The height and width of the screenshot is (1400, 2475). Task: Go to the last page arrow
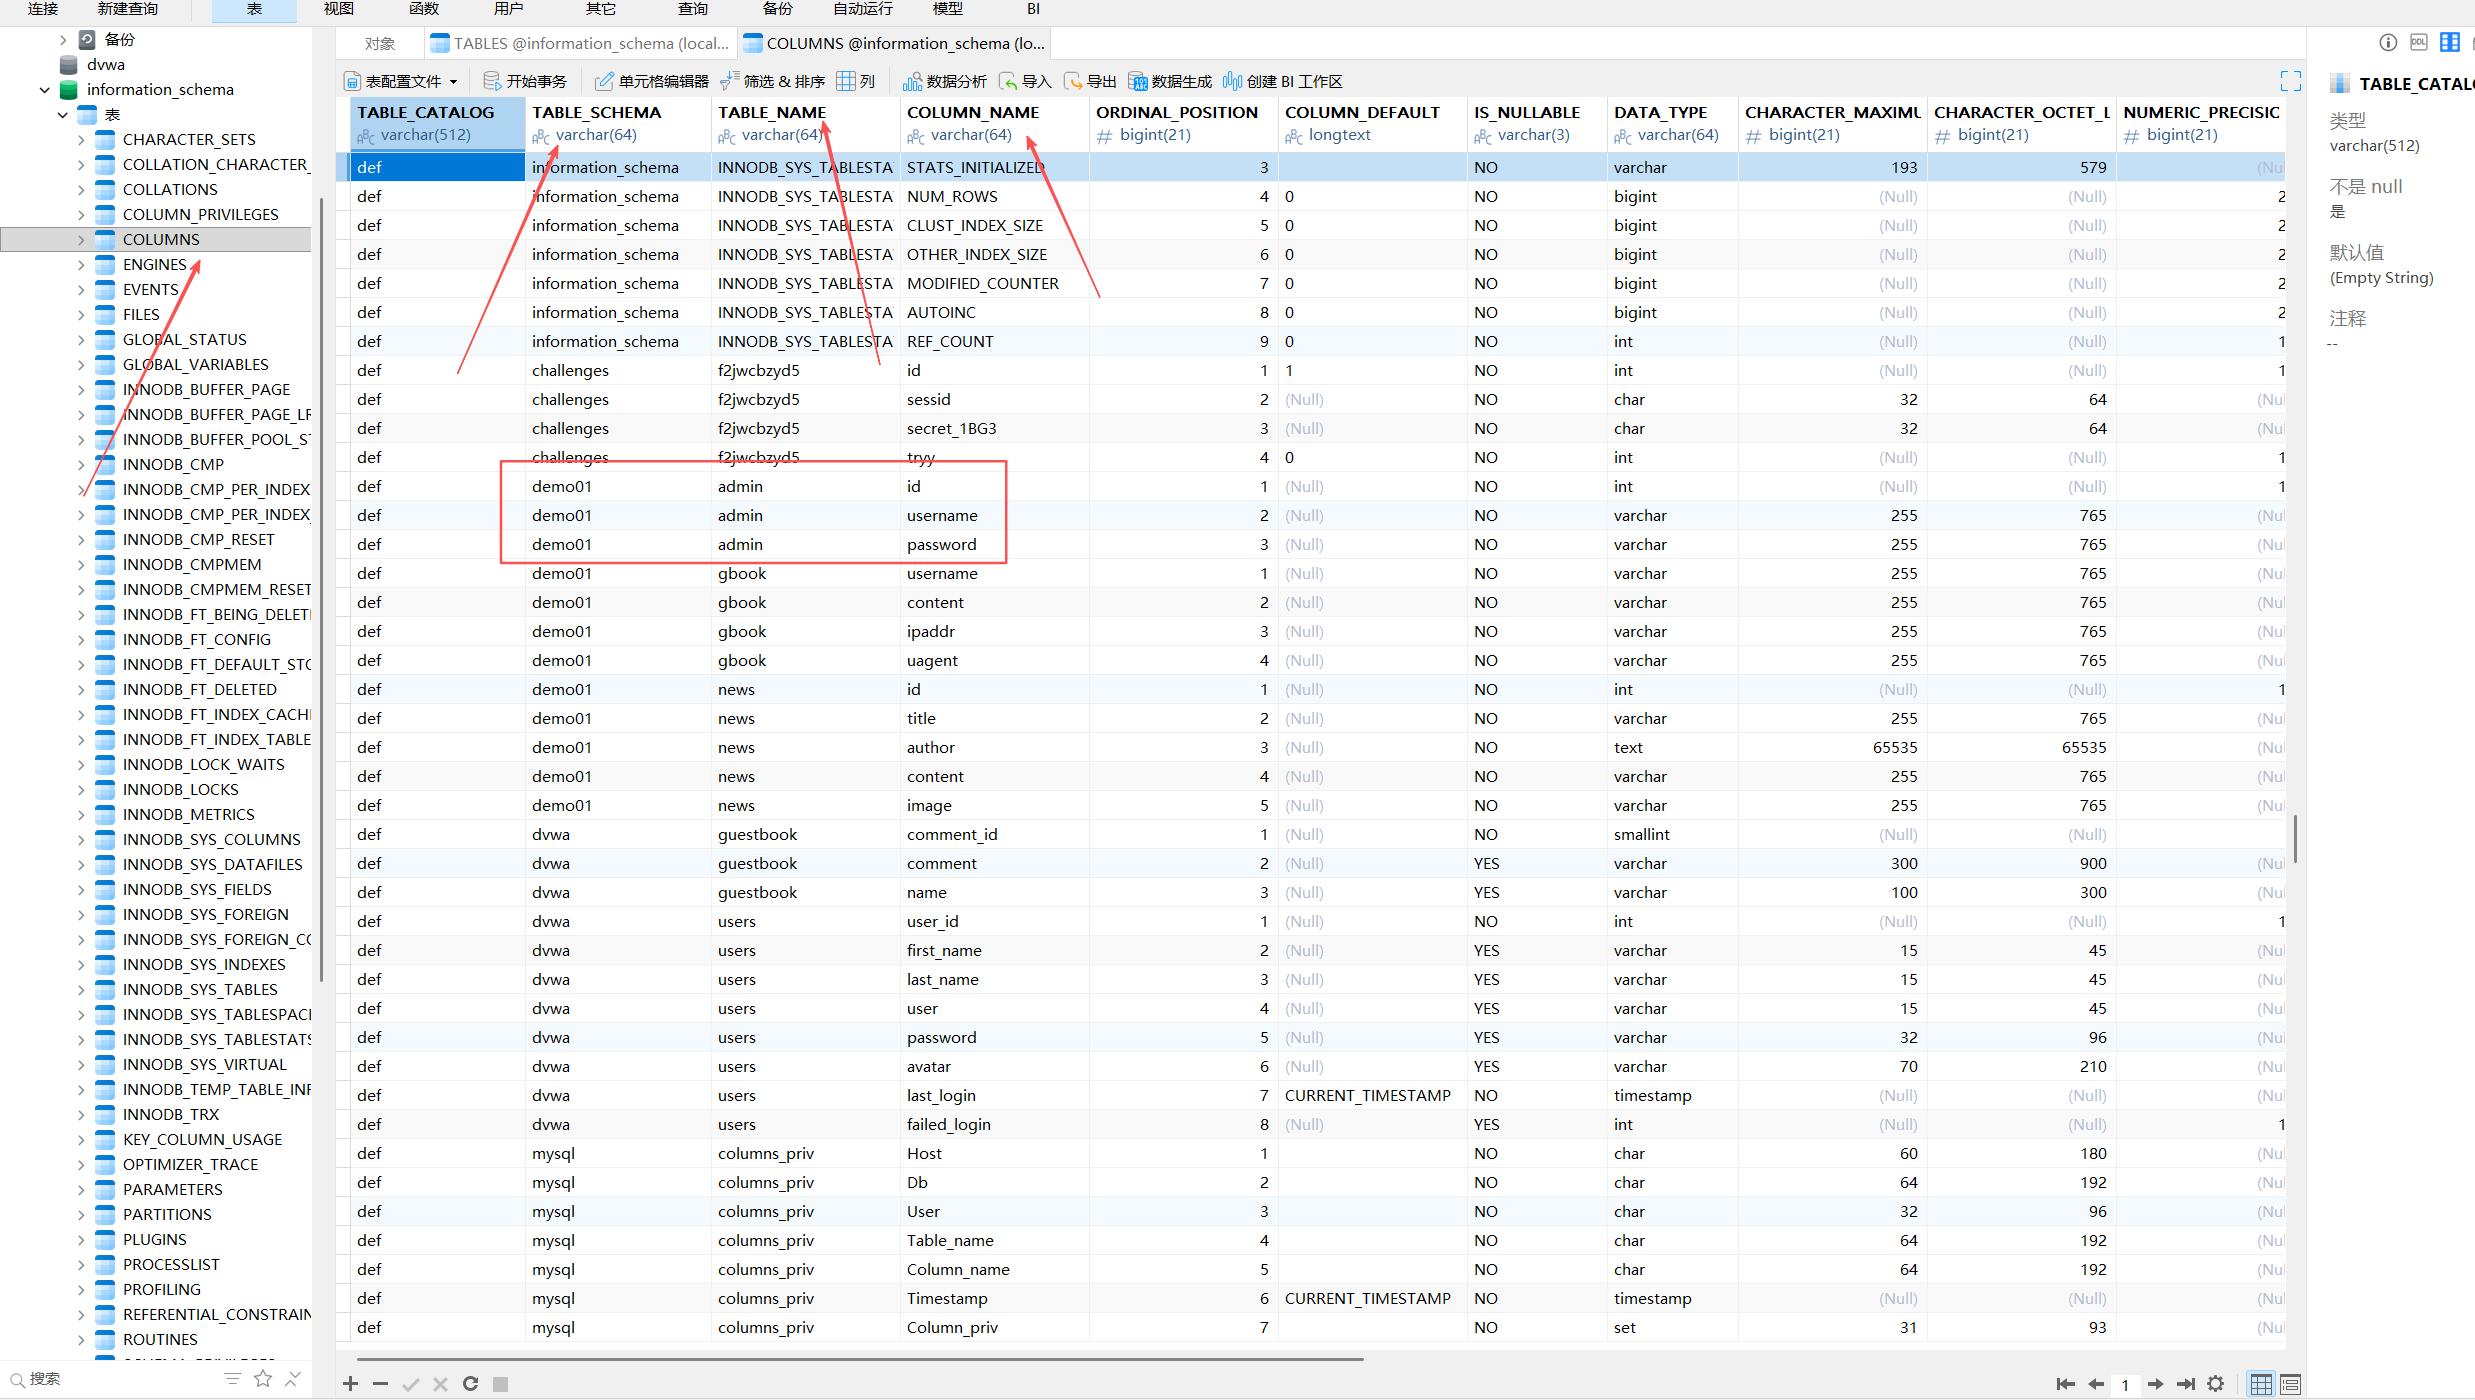click(x=2186, y=1384)
